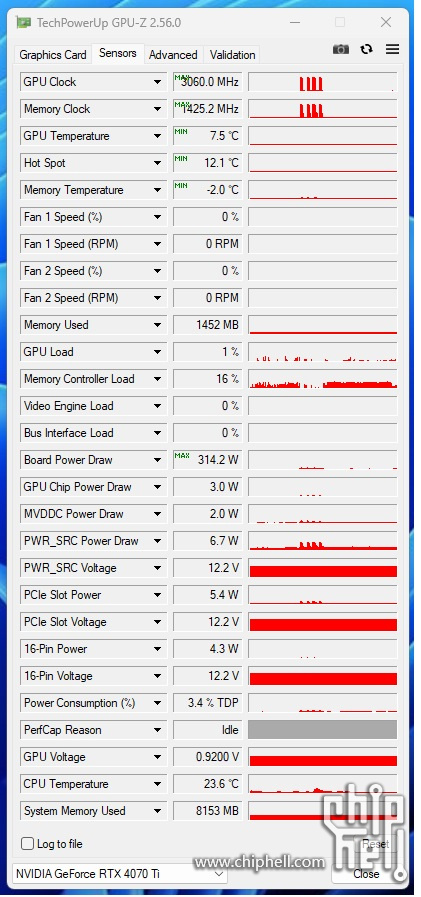The width and height of the screenshot is (421, 897).
Task: Click the refresh icon in GPU-Z header
Action: pyautogui.click(x=367, y=50)
